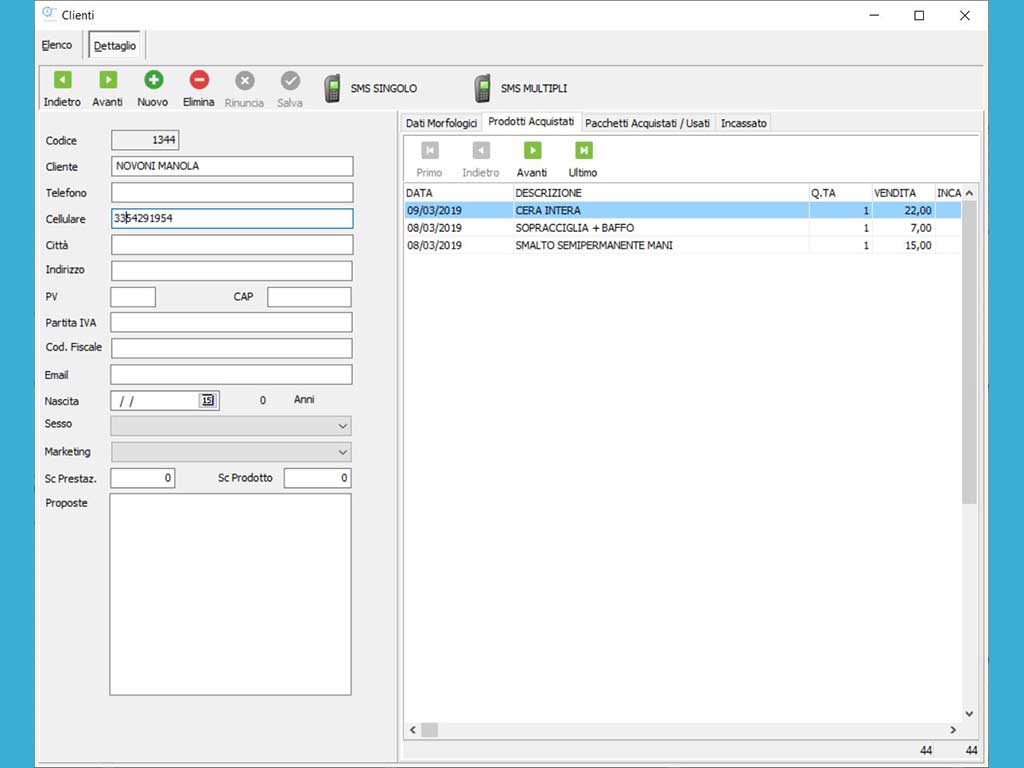Click the green Avanti arrow in main toolbar
This screenshot has height=768, width=1024.
(x=107, y=81)
